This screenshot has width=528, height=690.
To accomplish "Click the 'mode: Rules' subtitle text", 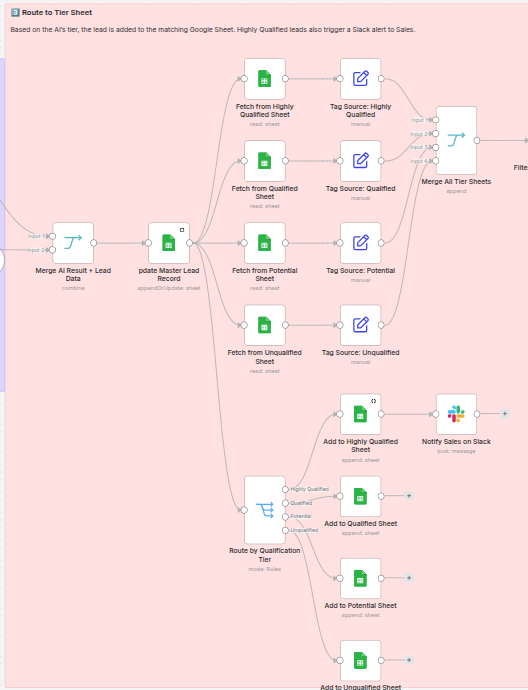I will pos(264,569).
